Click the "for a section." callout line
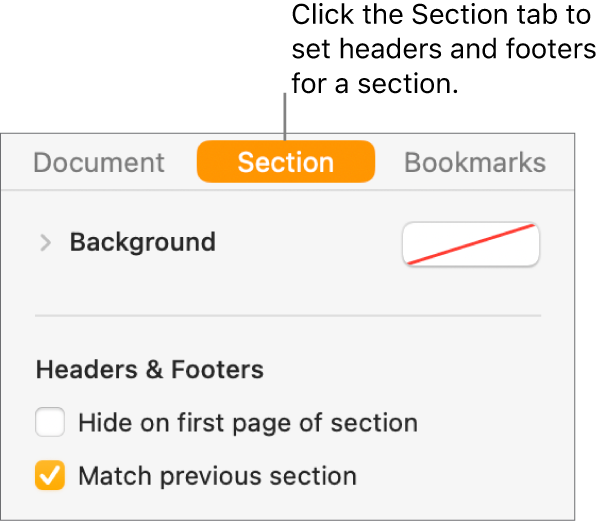The image size is (606, 522). [x=375, y=86]
